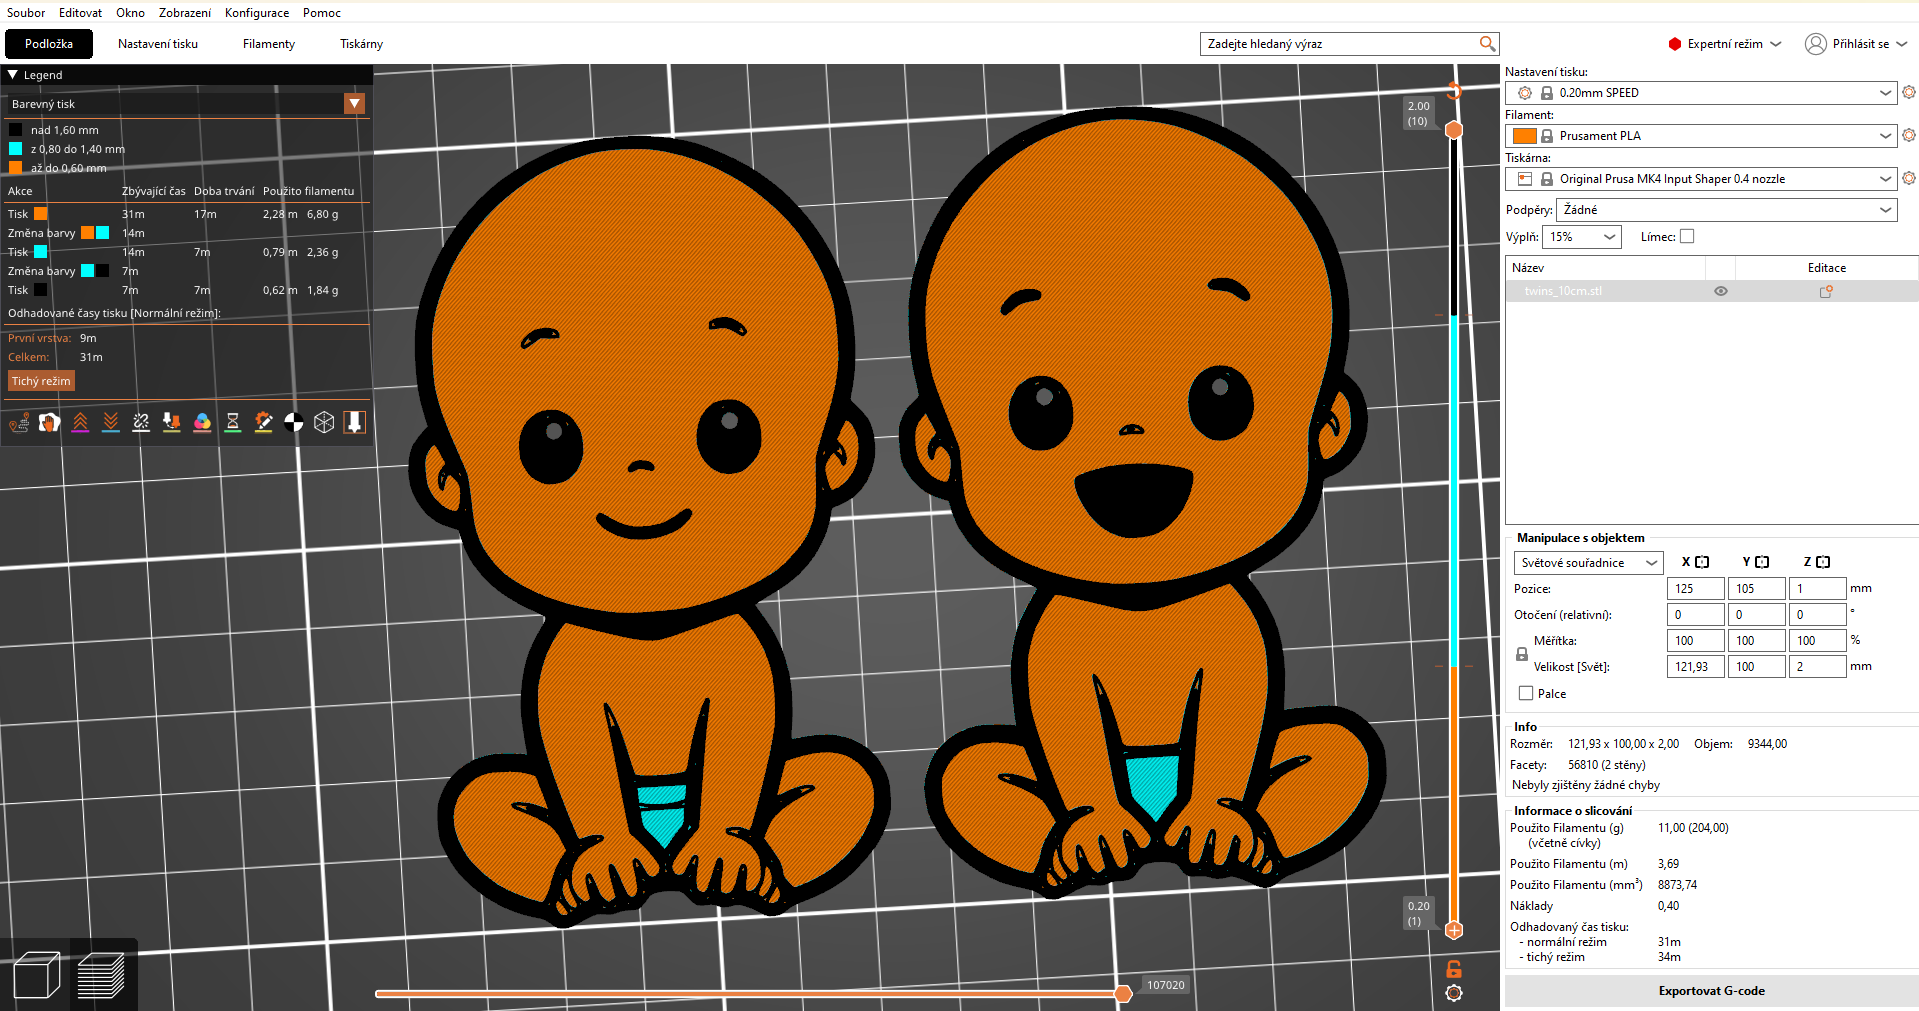Collapse the Legend panel triangle
The width and height of the screenshot is (1919, 1011).
[x=13, y=75]
